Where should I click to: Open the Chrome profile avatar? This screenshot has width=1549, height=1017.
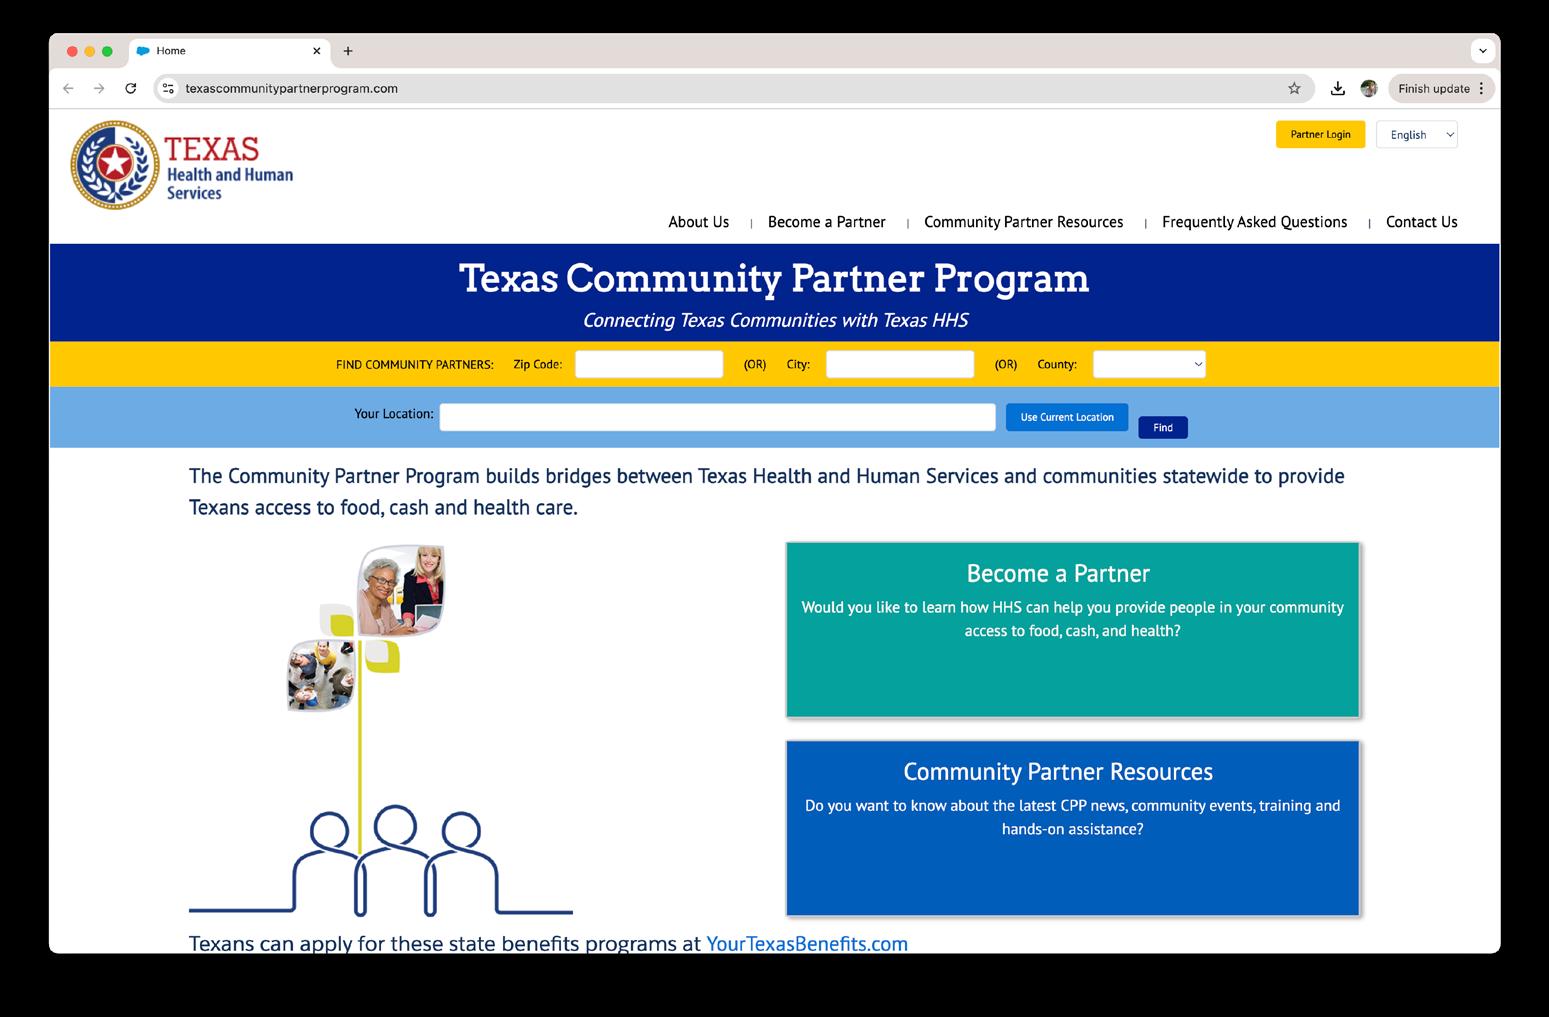coord(1369,88)
